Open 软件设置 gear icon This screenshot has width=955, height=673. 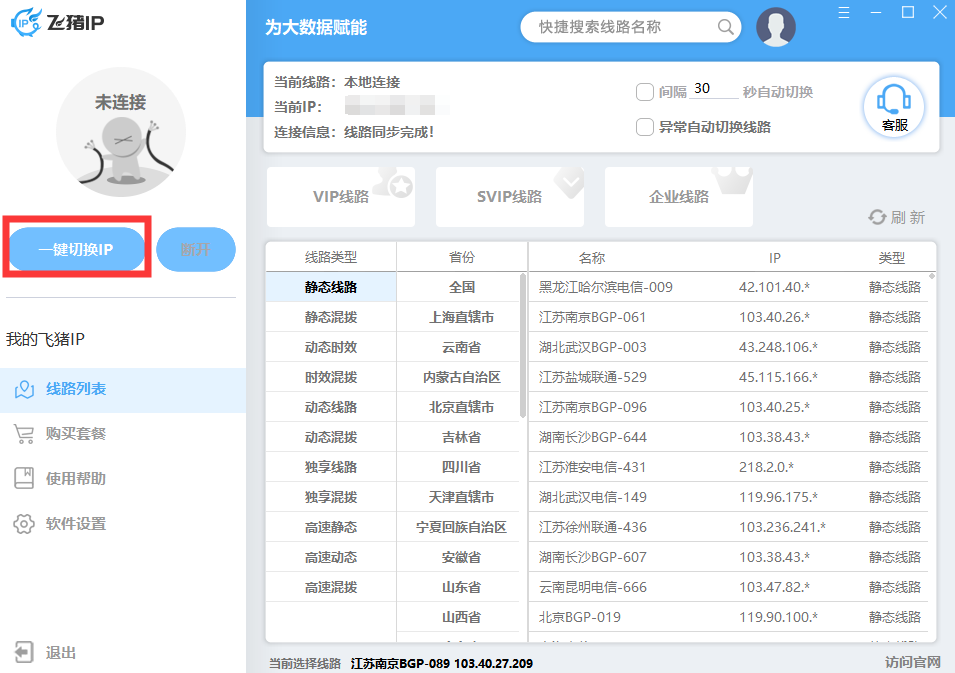(x=24, y=524)
